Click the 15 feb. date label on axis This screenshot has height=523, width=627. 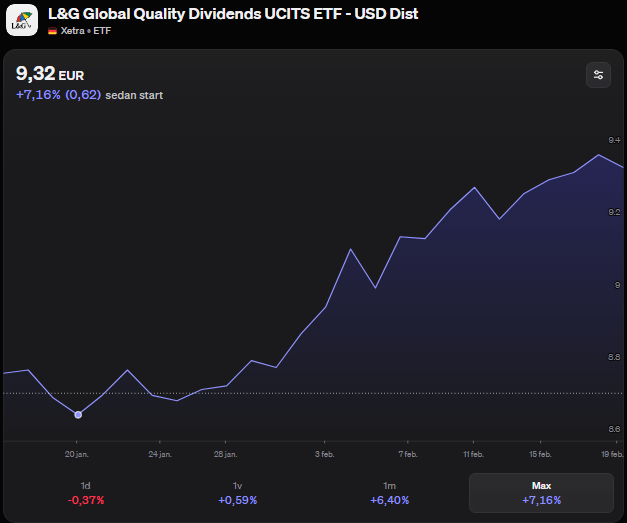pos(540,454)
